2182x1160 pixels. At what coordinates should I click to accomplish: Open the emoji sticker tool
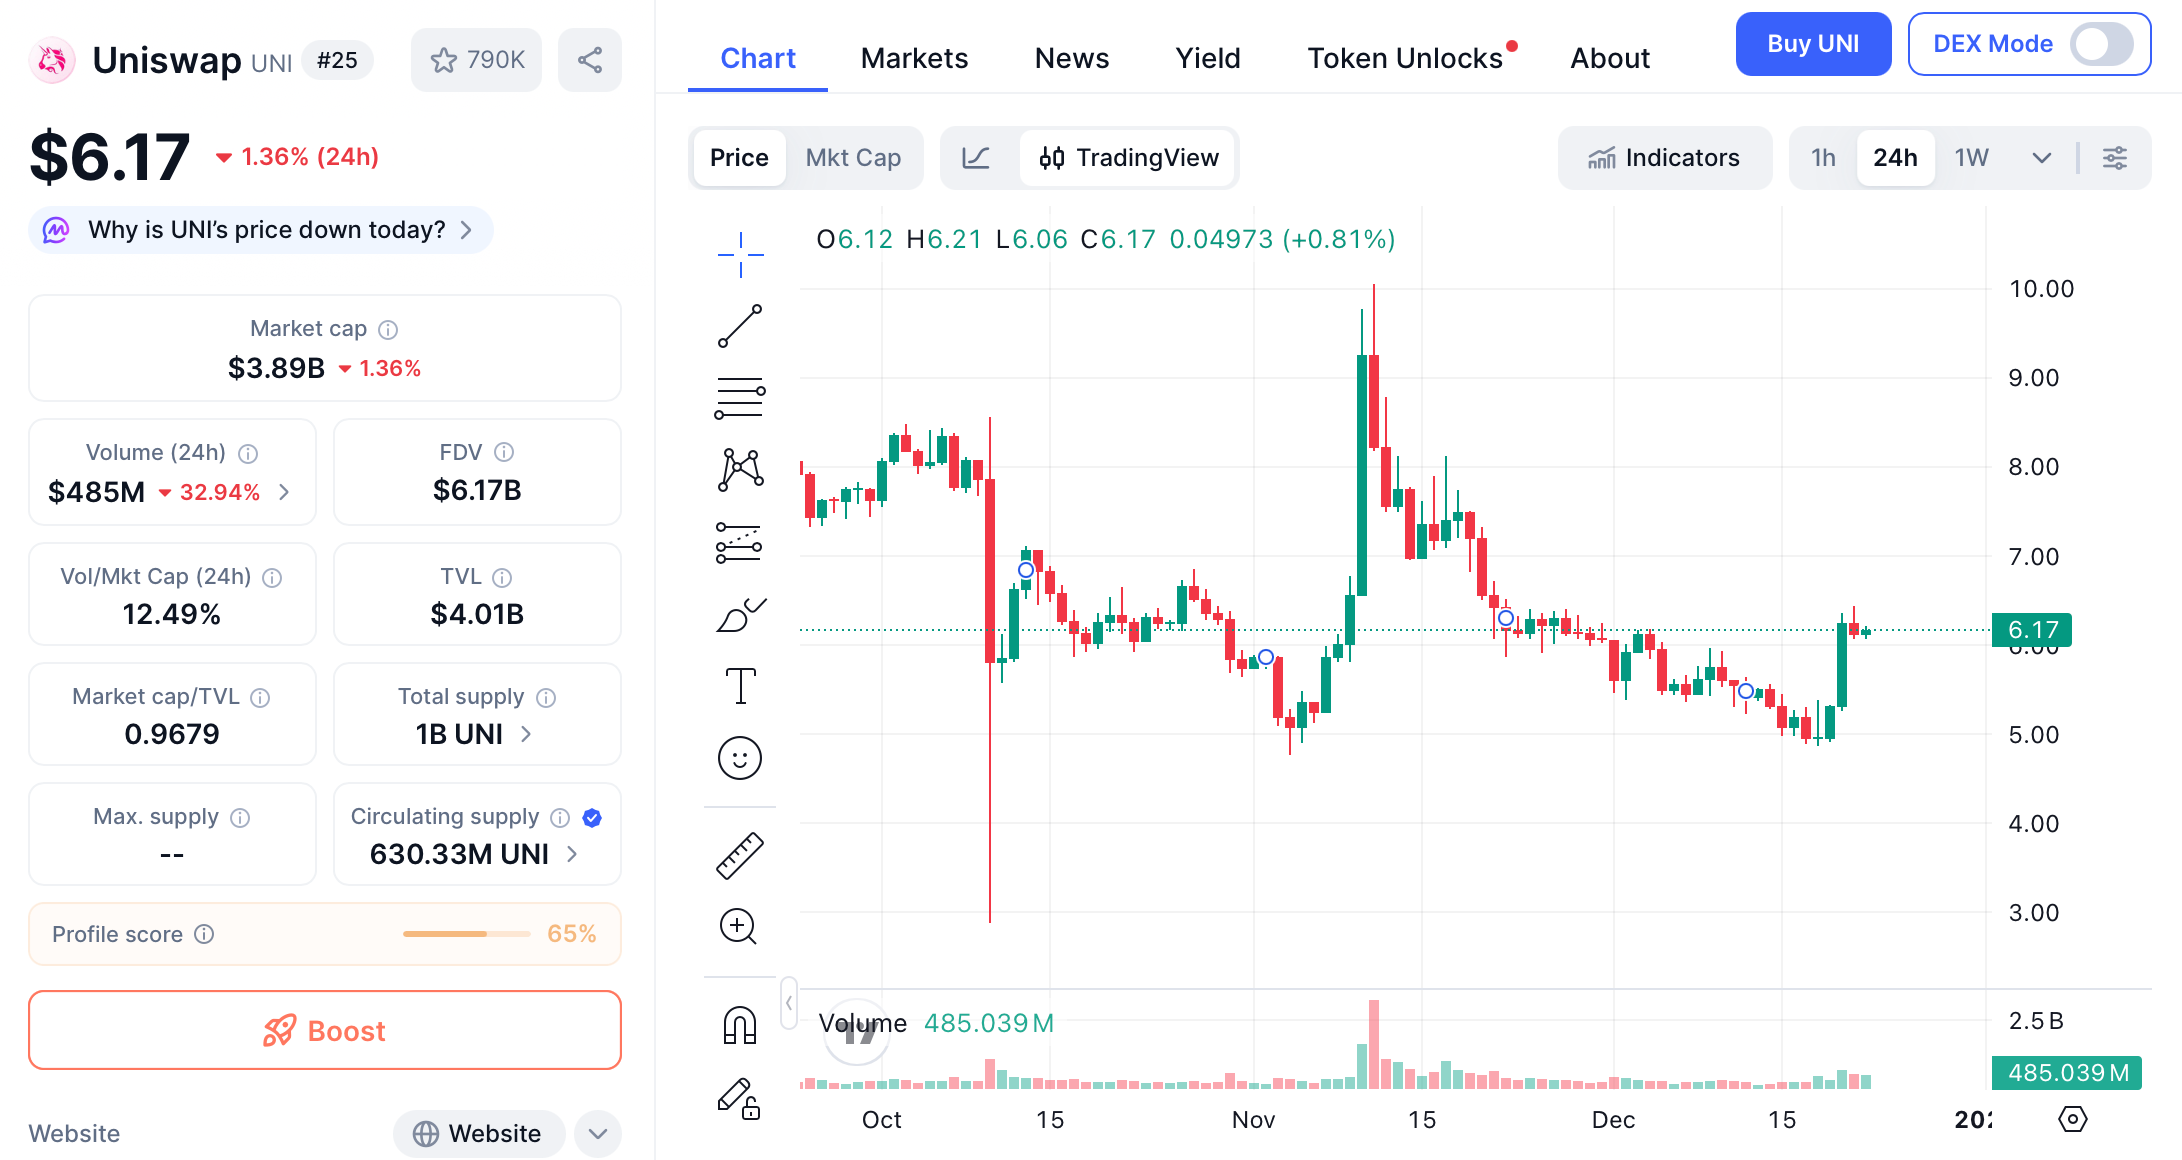740,758
